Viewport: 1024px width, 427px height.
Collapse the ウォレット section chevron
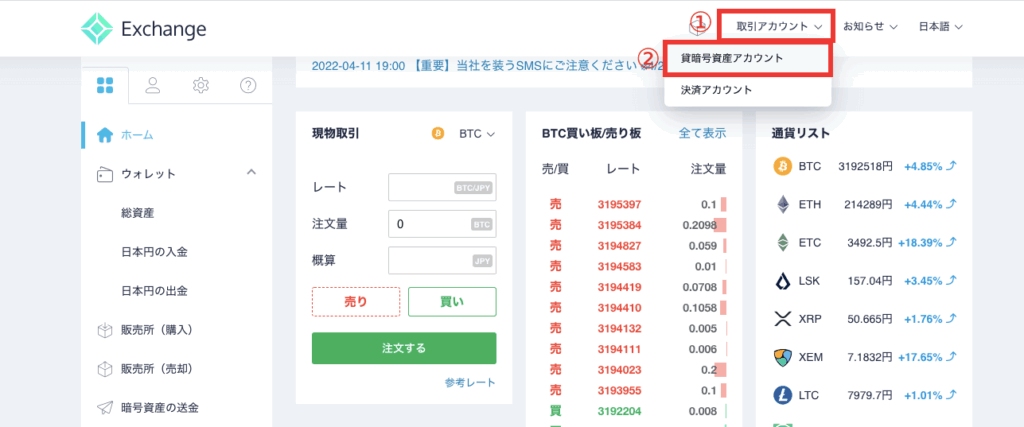point(251,173)
